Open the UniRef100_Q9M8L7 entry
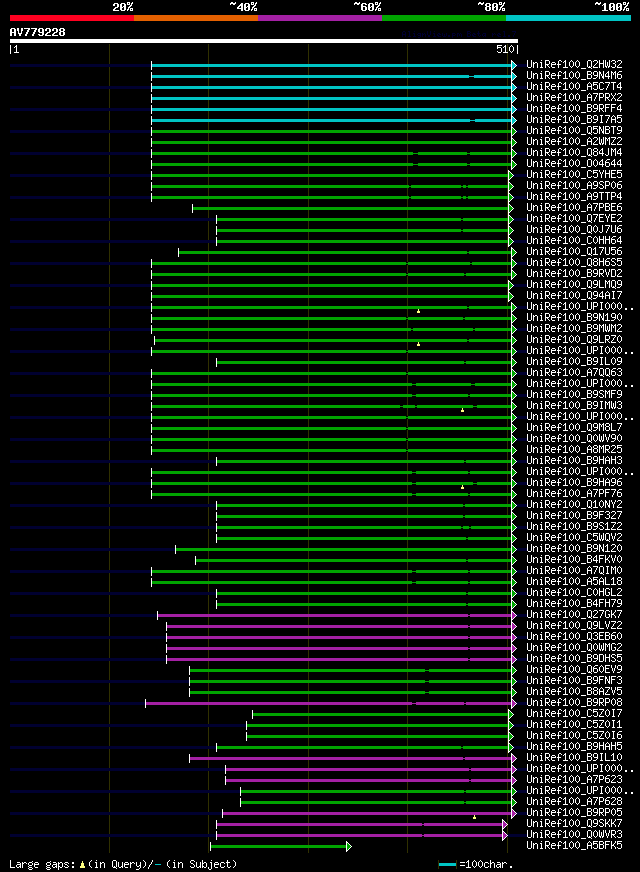Viewport: 640px width, 872px height. [x=574, y=428]
